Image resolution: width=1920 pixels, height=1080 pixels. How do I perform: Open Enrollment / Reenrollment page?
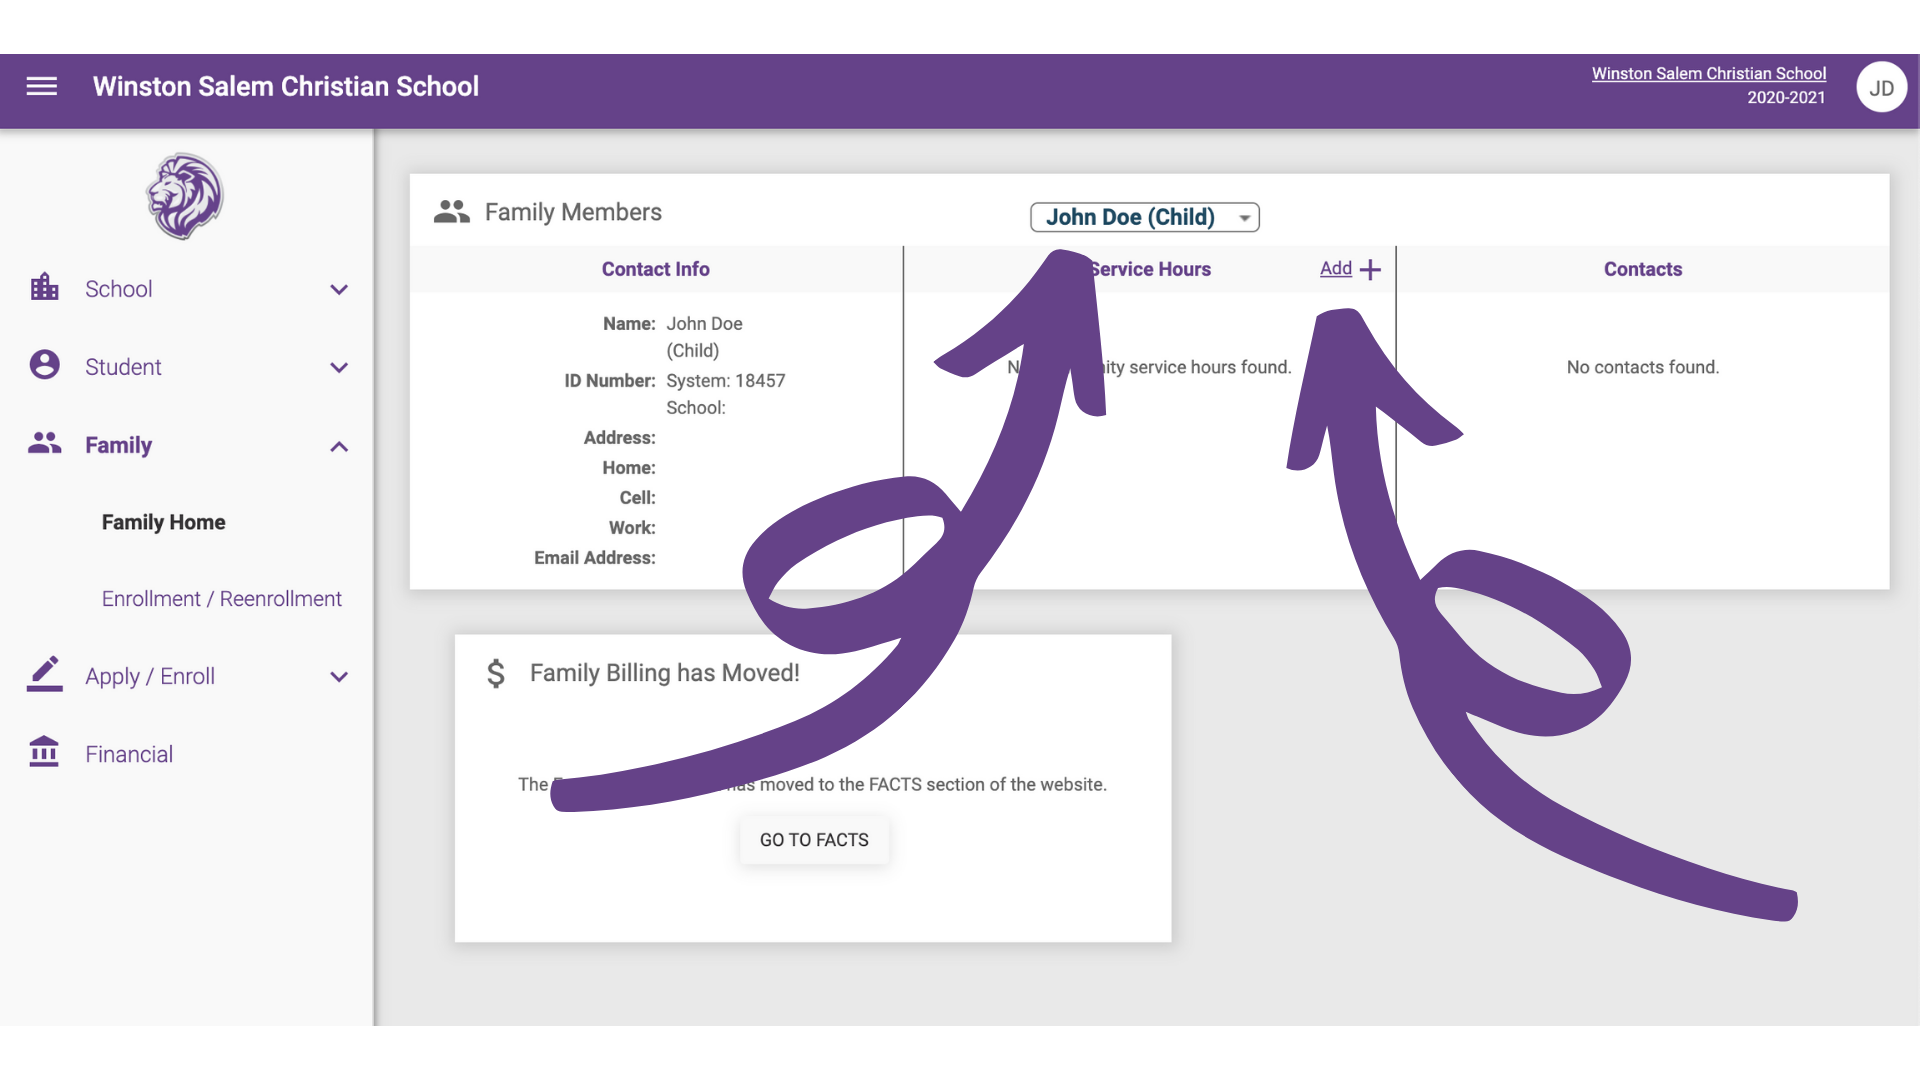click(x=221, y=598)
